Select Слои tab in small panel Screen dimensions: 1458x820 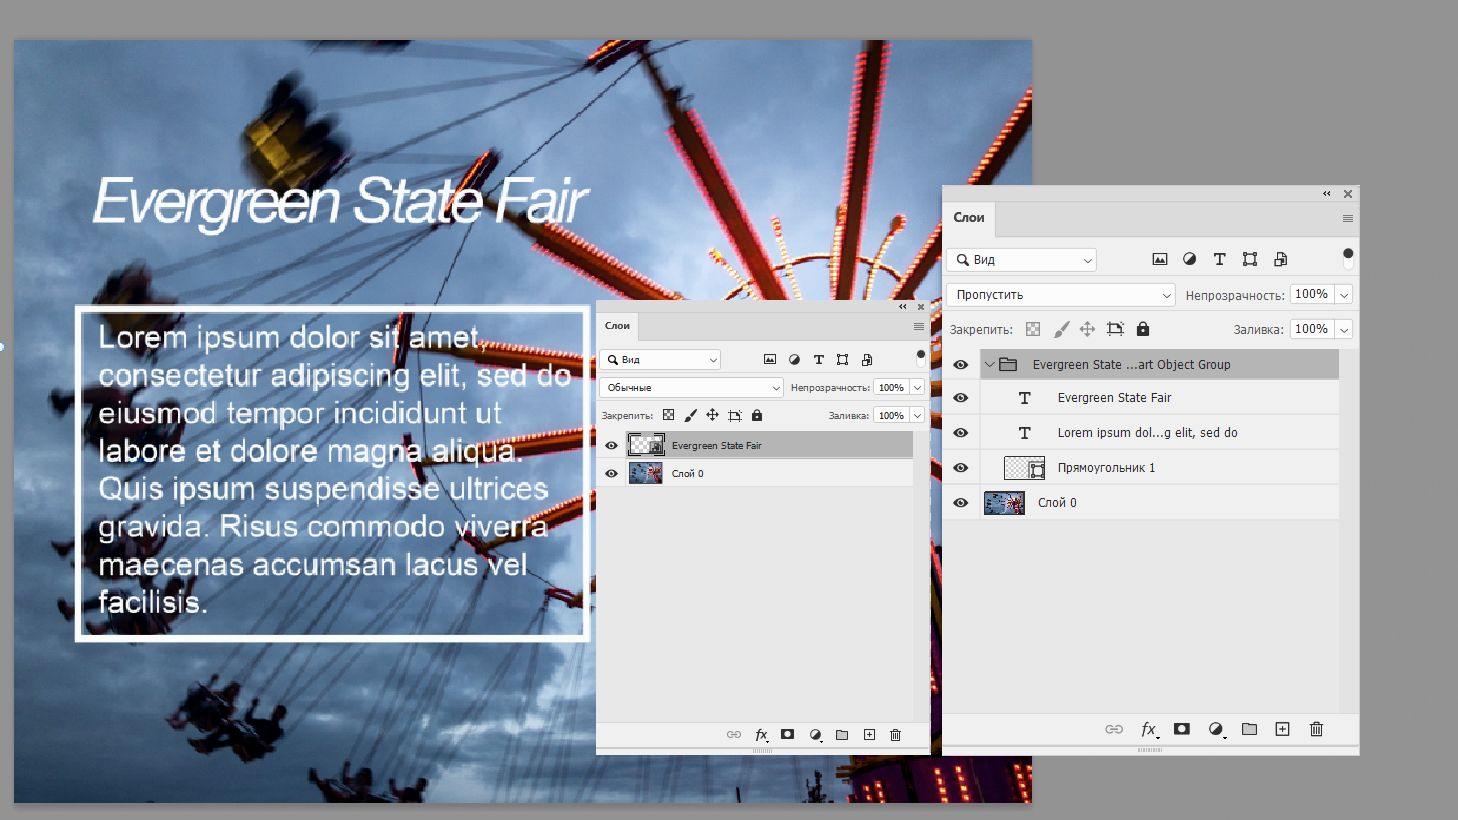[x=617, y=325]
